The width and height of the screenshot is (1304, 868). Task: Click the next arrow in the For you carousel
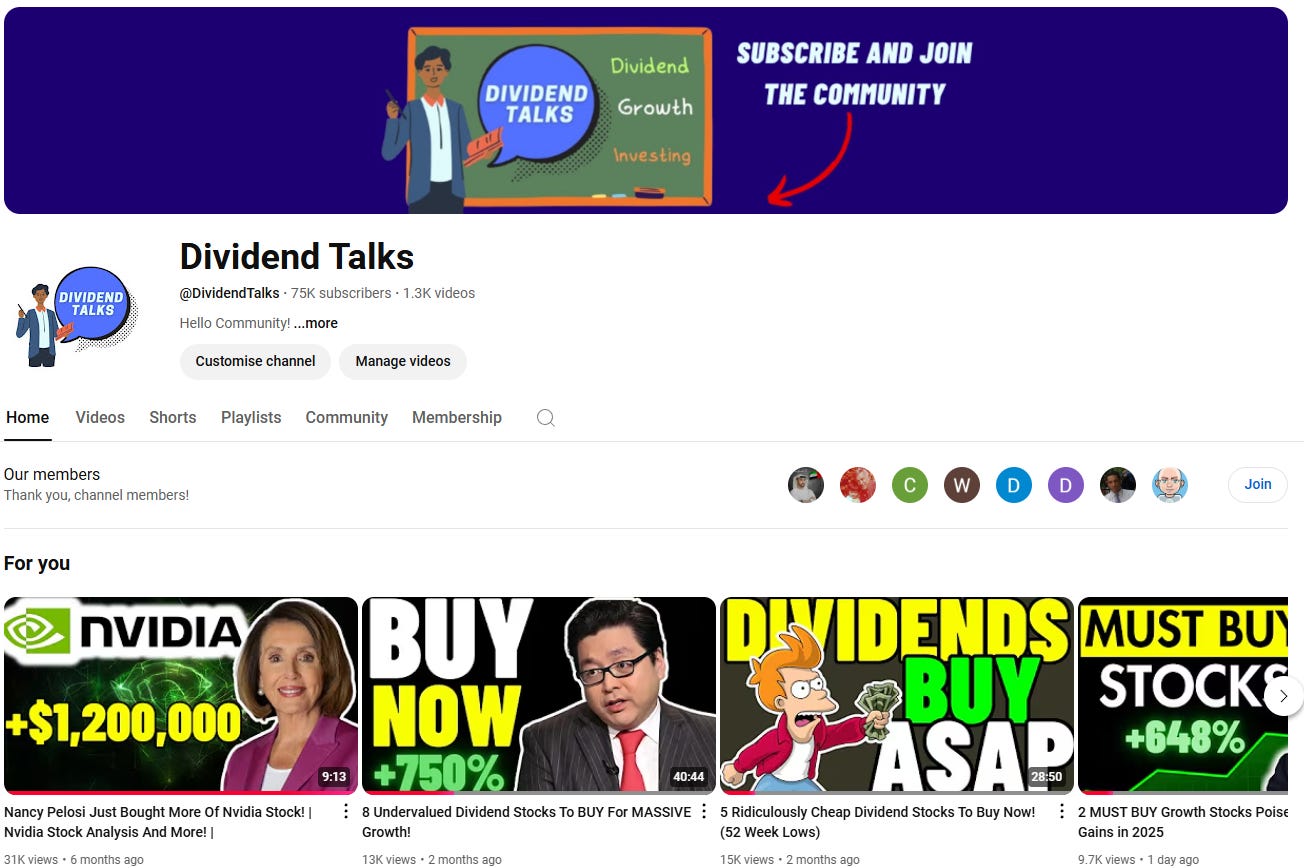coord(1283,696)
